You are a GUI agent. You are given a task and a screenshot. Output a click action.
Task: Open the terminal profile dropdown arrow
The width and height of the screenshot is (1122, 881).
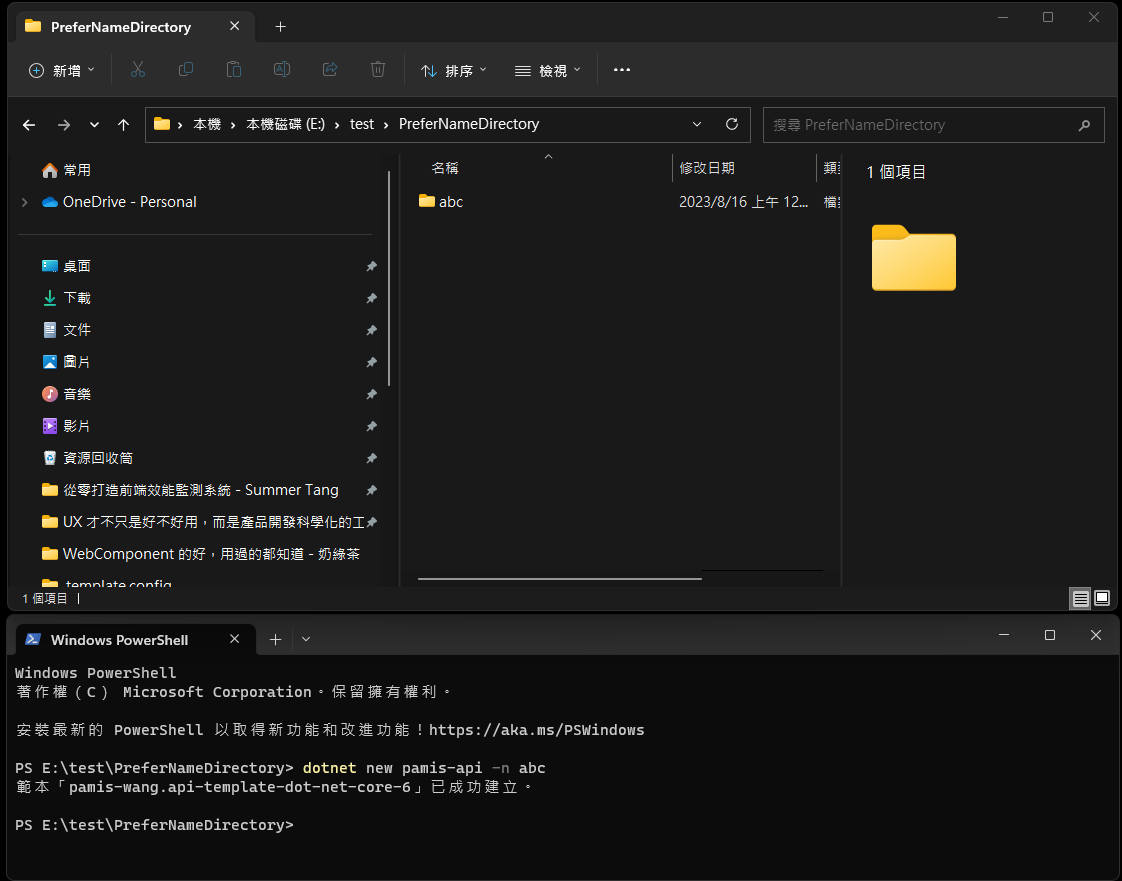[x=306, y=639]
